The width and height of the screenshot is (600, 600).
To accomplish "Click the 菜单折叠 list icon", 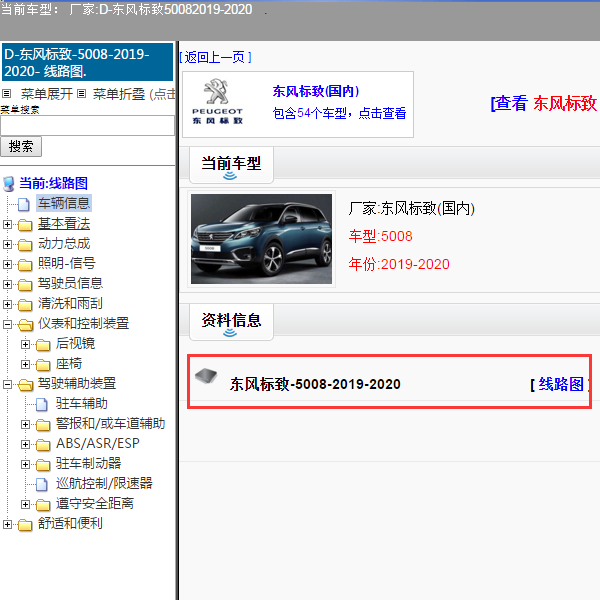I will point(81,93).
